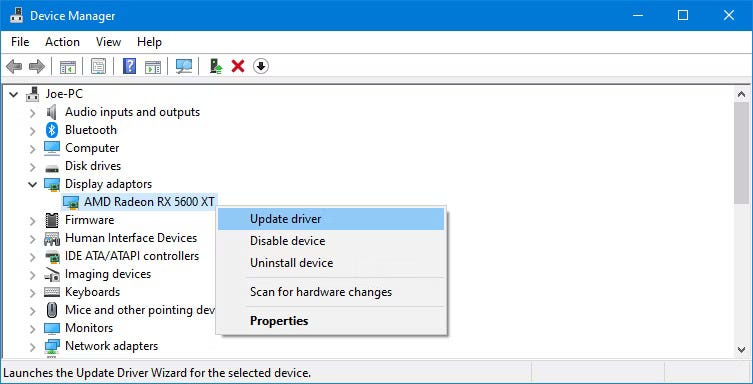This screenshot has width=753, height=384.
Task: Open the View menu
Action: pos(108,42)
